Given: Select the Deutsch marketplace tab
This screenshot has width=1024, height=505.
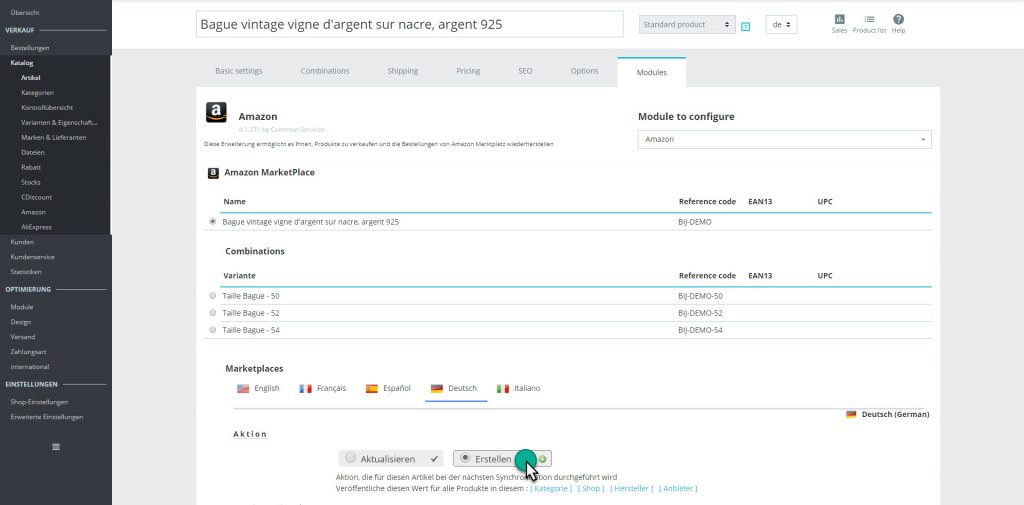Looking at the screenshot, I should point(456,389).
